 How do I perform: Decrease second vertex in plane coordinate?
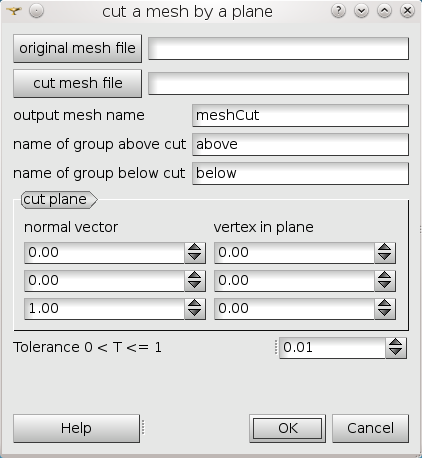click(x=385, y=286)
